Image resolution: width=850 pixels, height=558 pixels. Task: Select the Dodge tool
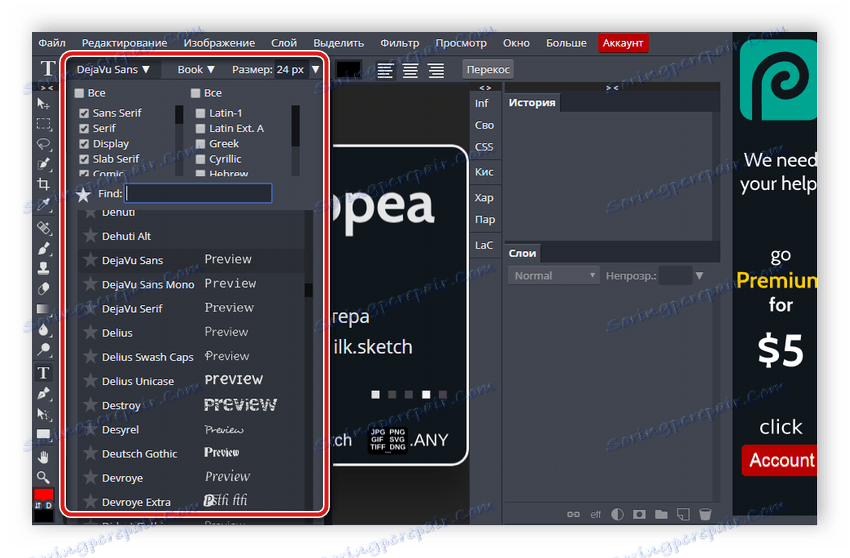(43, 350)
